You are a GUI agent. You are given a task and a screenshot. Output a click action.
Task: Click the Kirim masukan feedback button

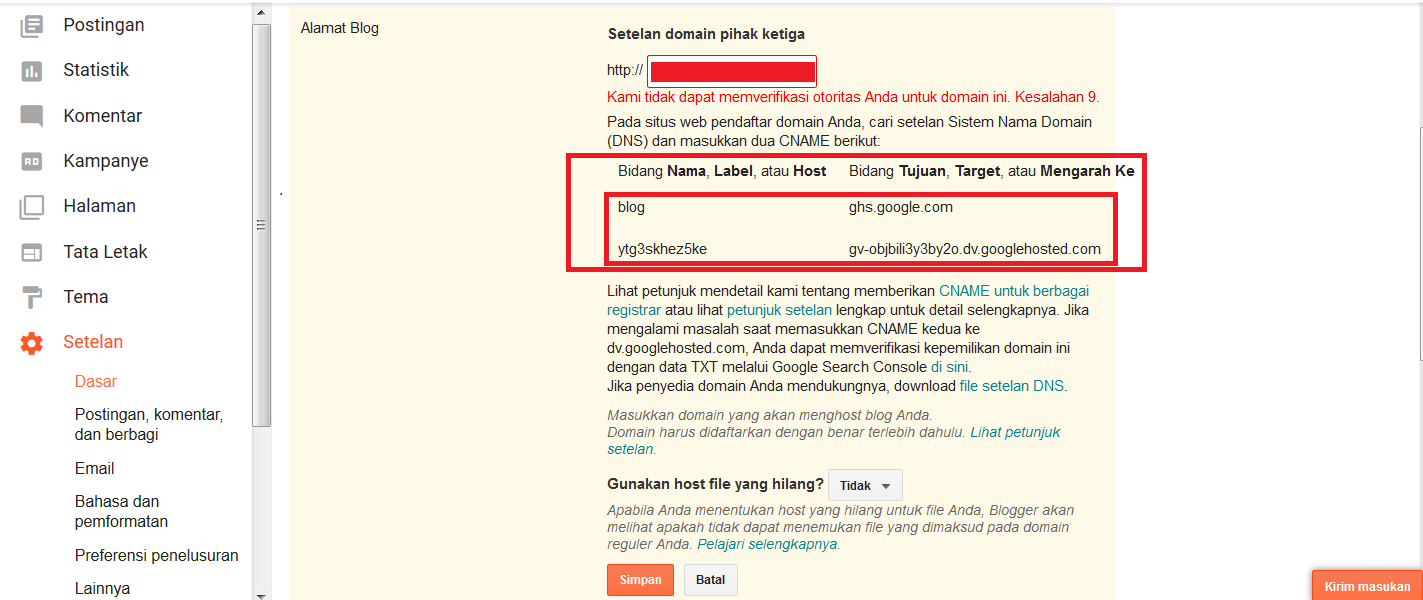coord(1367,586)
